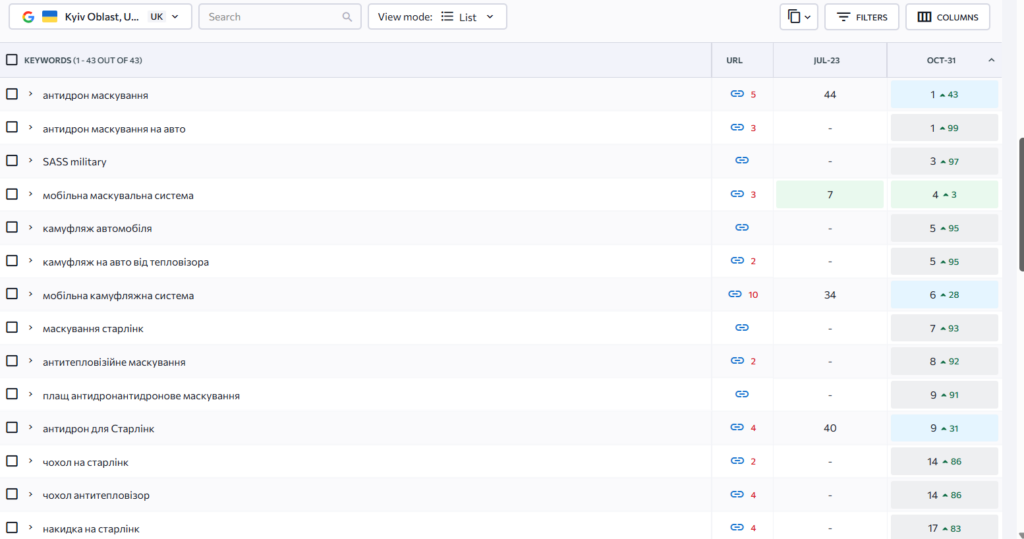The image size is (1024, 539).
Task: Open URL link icon for мобільна маскувальна система
Action: tap(737, 194)
